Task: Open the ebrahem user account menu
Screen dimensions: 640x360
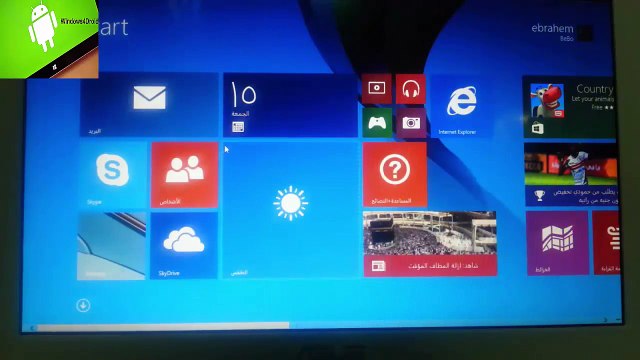Action: [x=562, y=33]
